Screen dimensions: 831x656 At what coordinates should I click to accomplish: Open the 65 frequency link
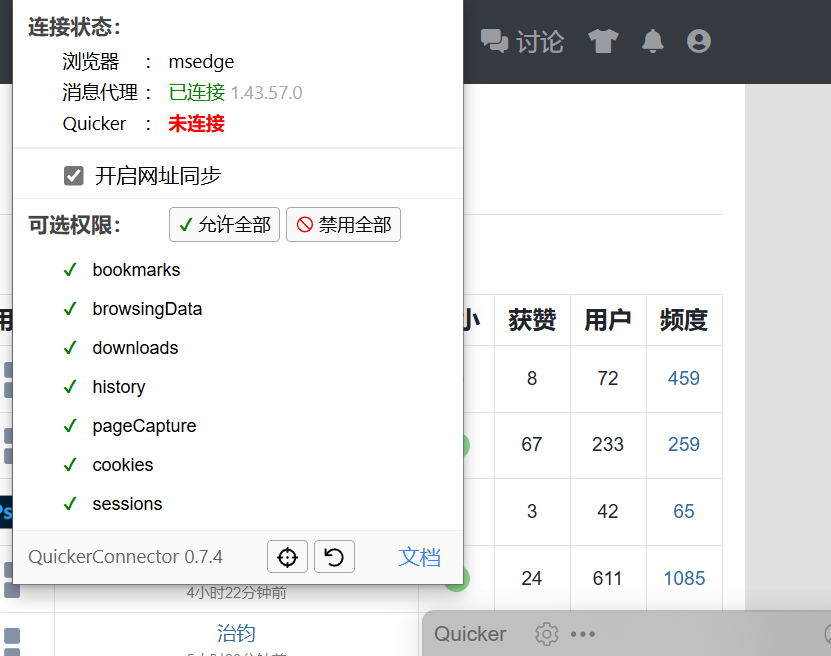684,511
